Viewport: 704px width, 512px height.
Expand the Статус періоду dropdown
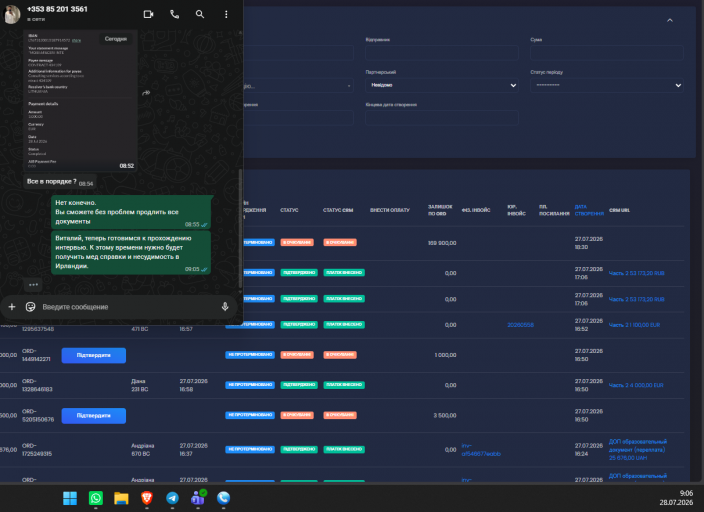click(x=607, y=85)
